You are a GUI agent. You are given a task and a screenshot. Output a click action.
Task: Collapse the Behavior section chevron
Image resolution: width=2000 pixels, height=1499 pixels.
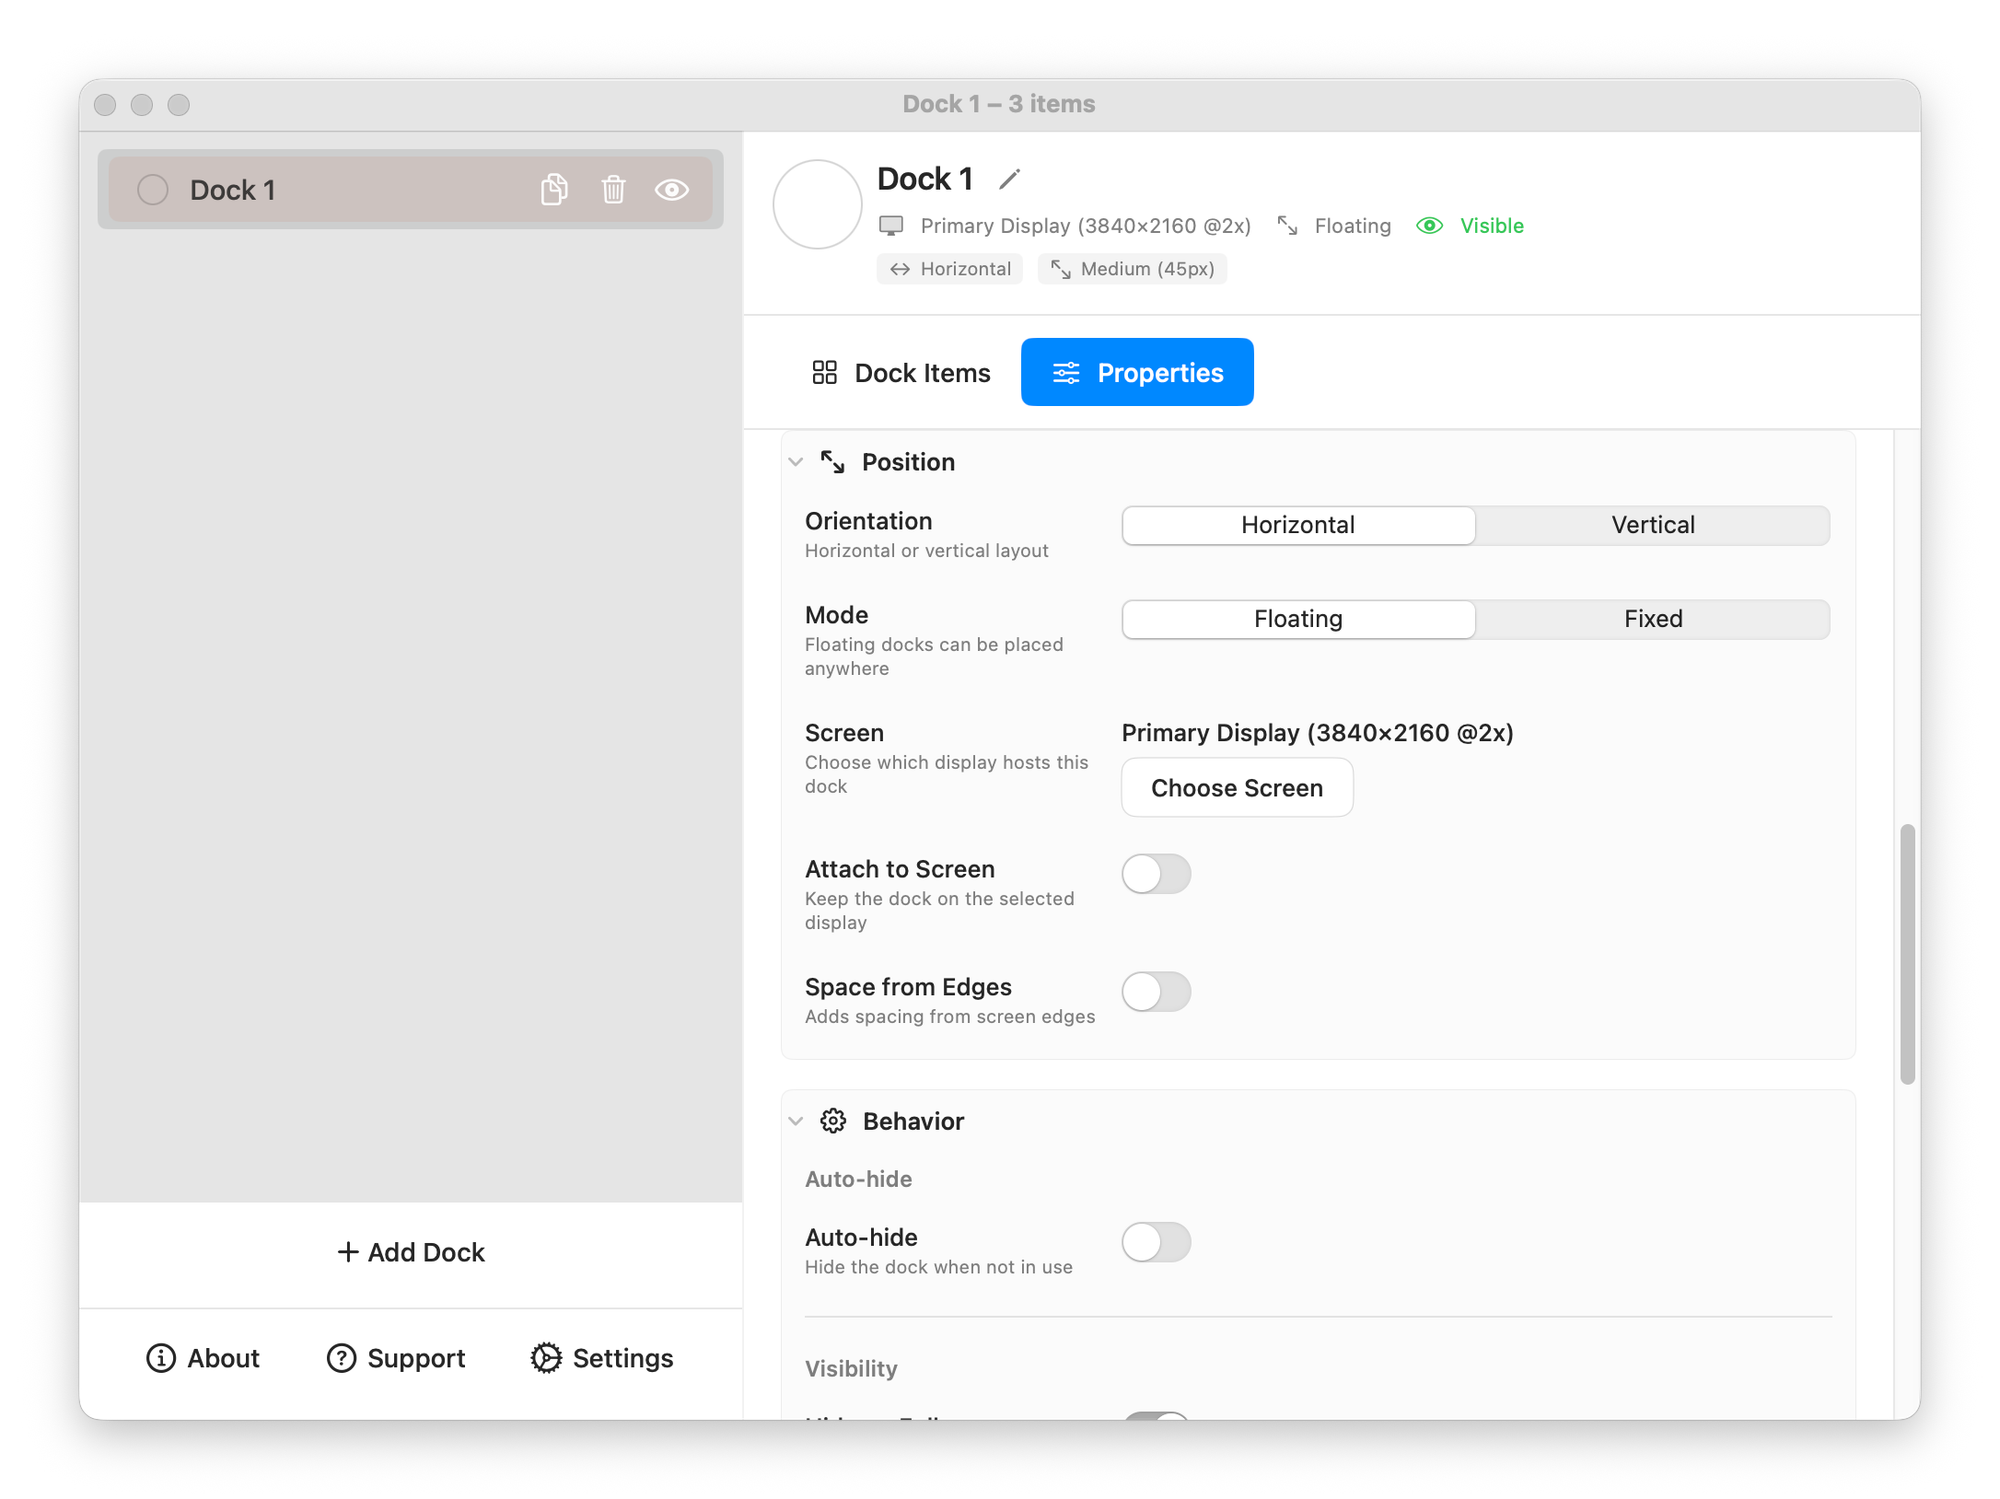[796, 1121]
